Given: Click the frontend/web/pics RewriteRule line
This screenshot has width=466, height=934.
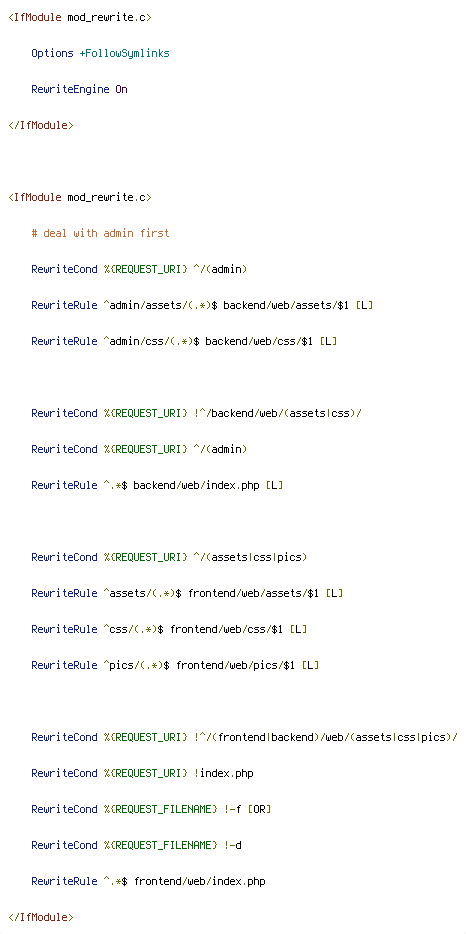Looking at the screenshot, I should pyautogui.click(x=175, y=665).
